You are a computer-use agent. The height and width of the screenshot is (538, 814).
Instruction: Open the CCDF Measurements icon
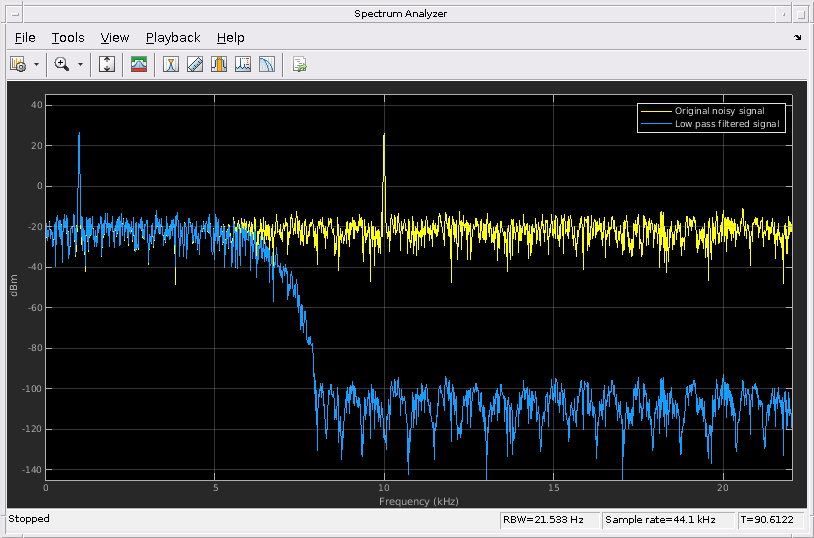(x=267, y=65)
